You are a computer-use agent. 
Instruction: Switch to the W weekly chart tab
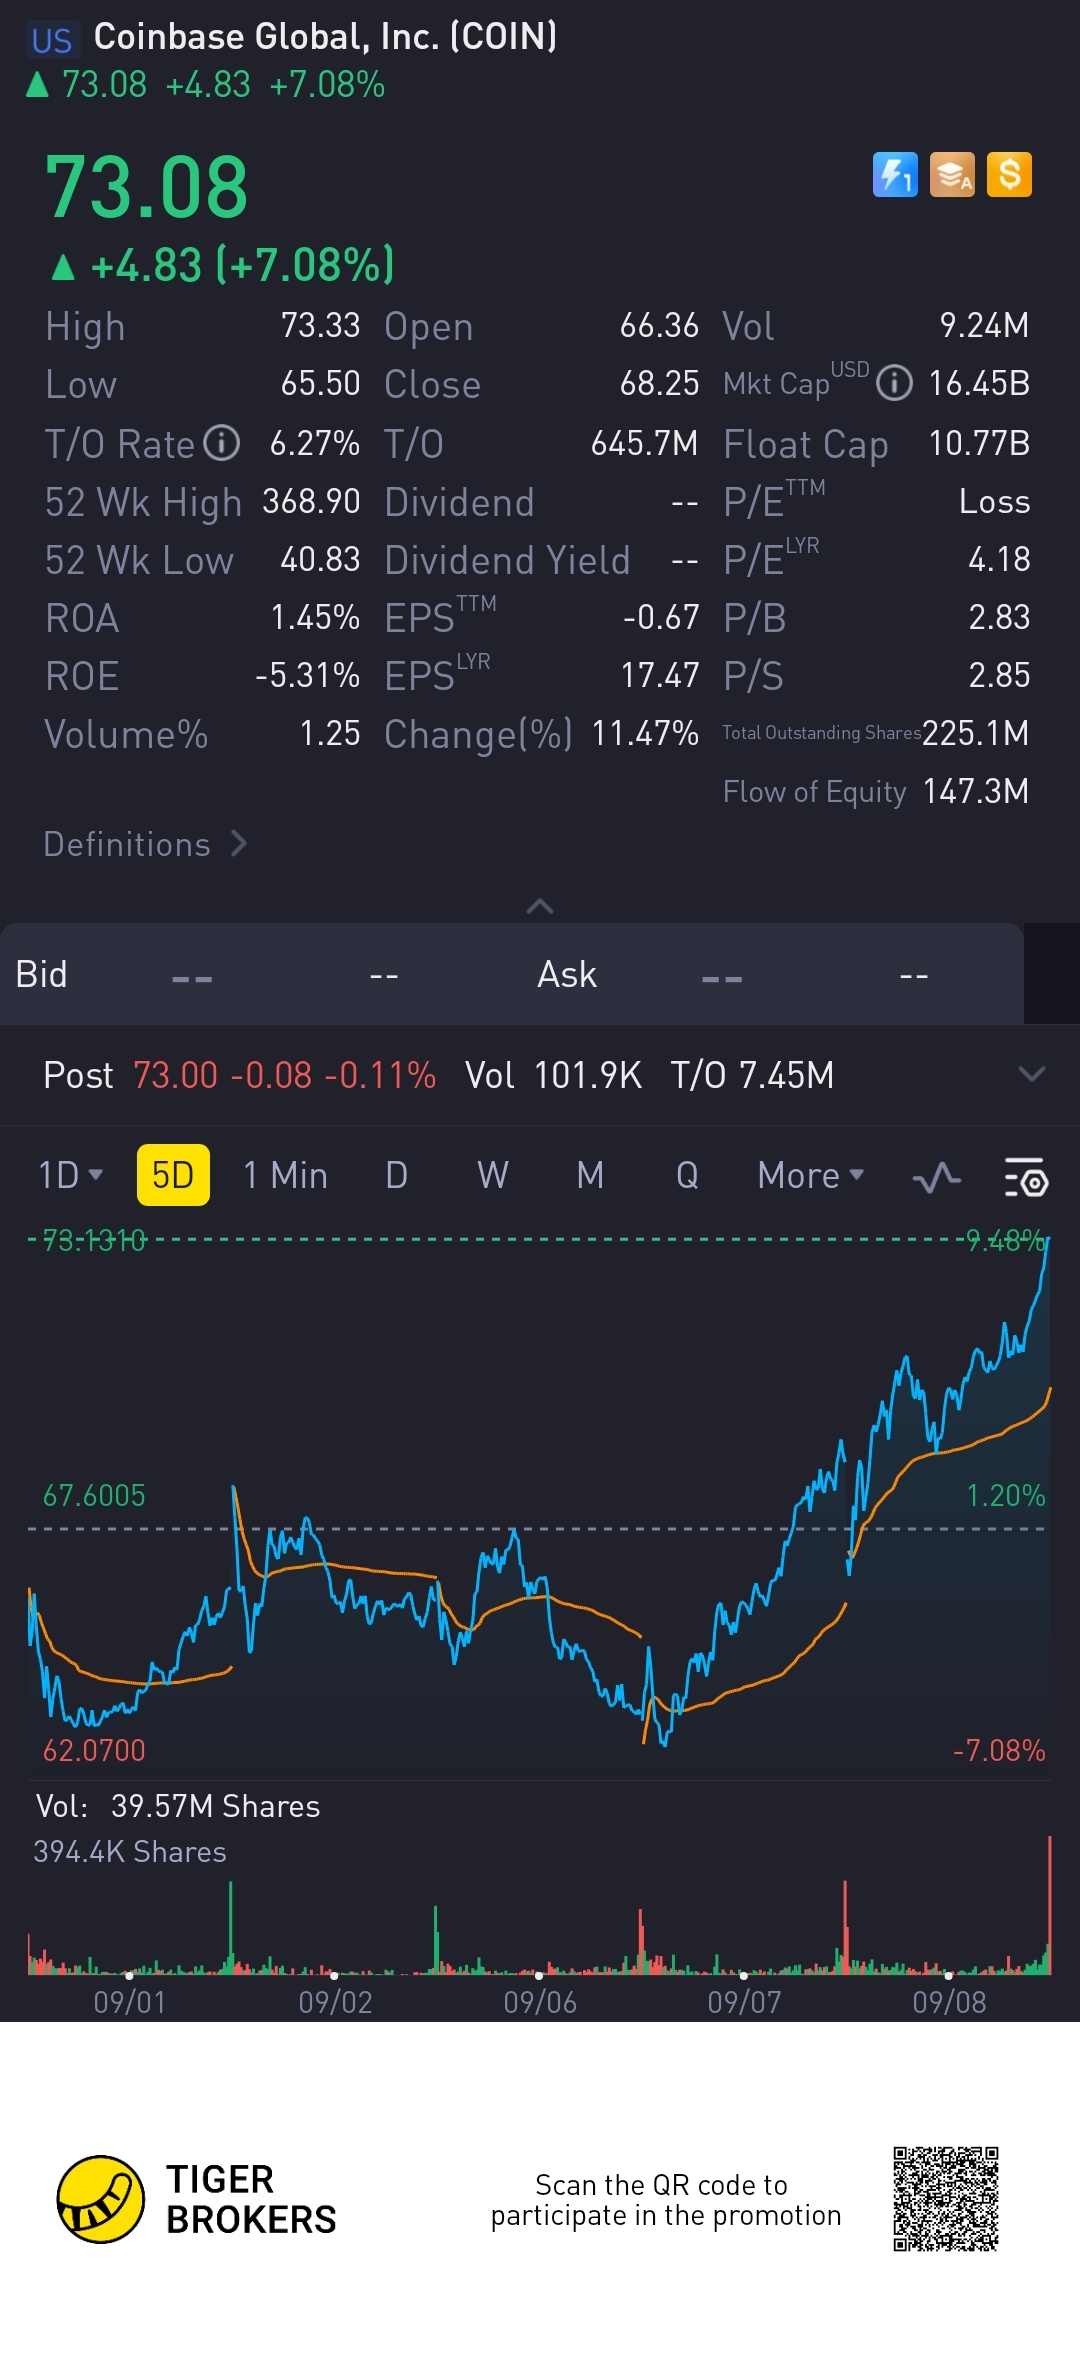coord(492,1175)
